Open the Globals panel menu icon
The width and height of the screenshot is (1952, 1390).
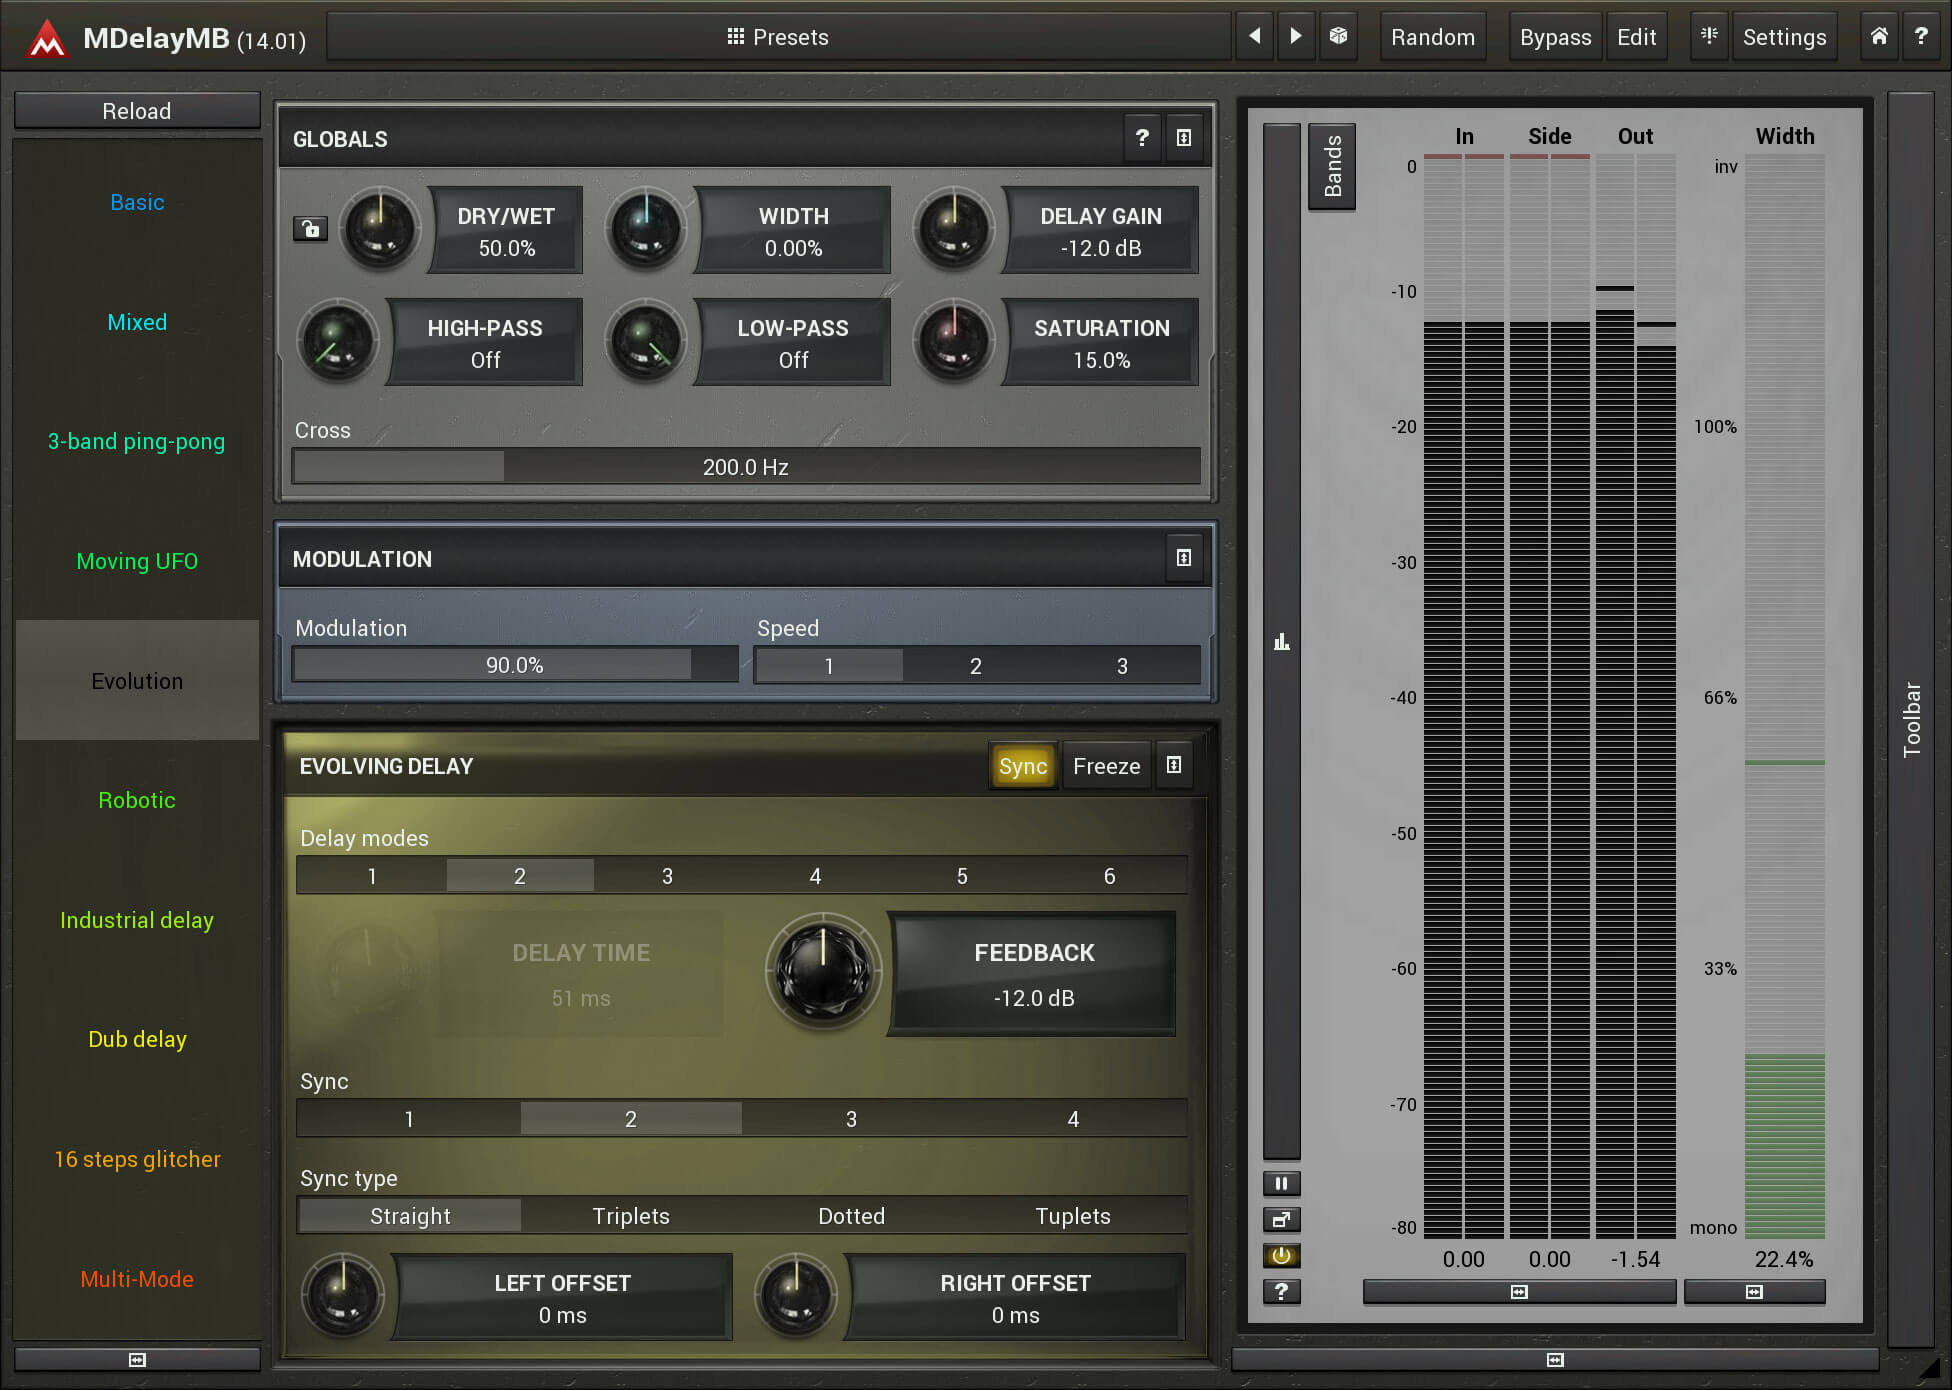tap(1184, 138)
